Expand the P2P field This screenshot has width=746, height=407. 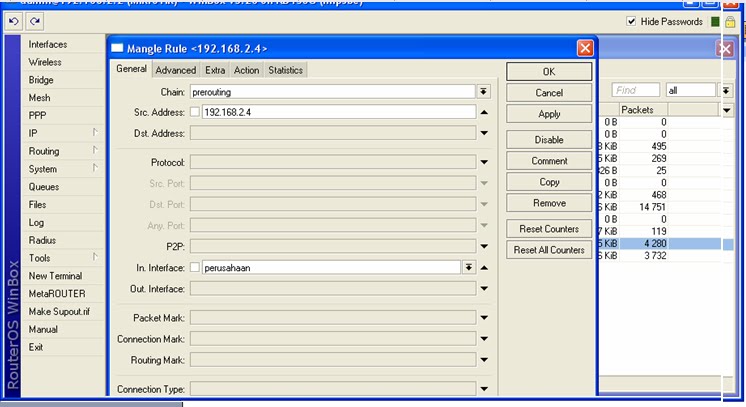484,247
